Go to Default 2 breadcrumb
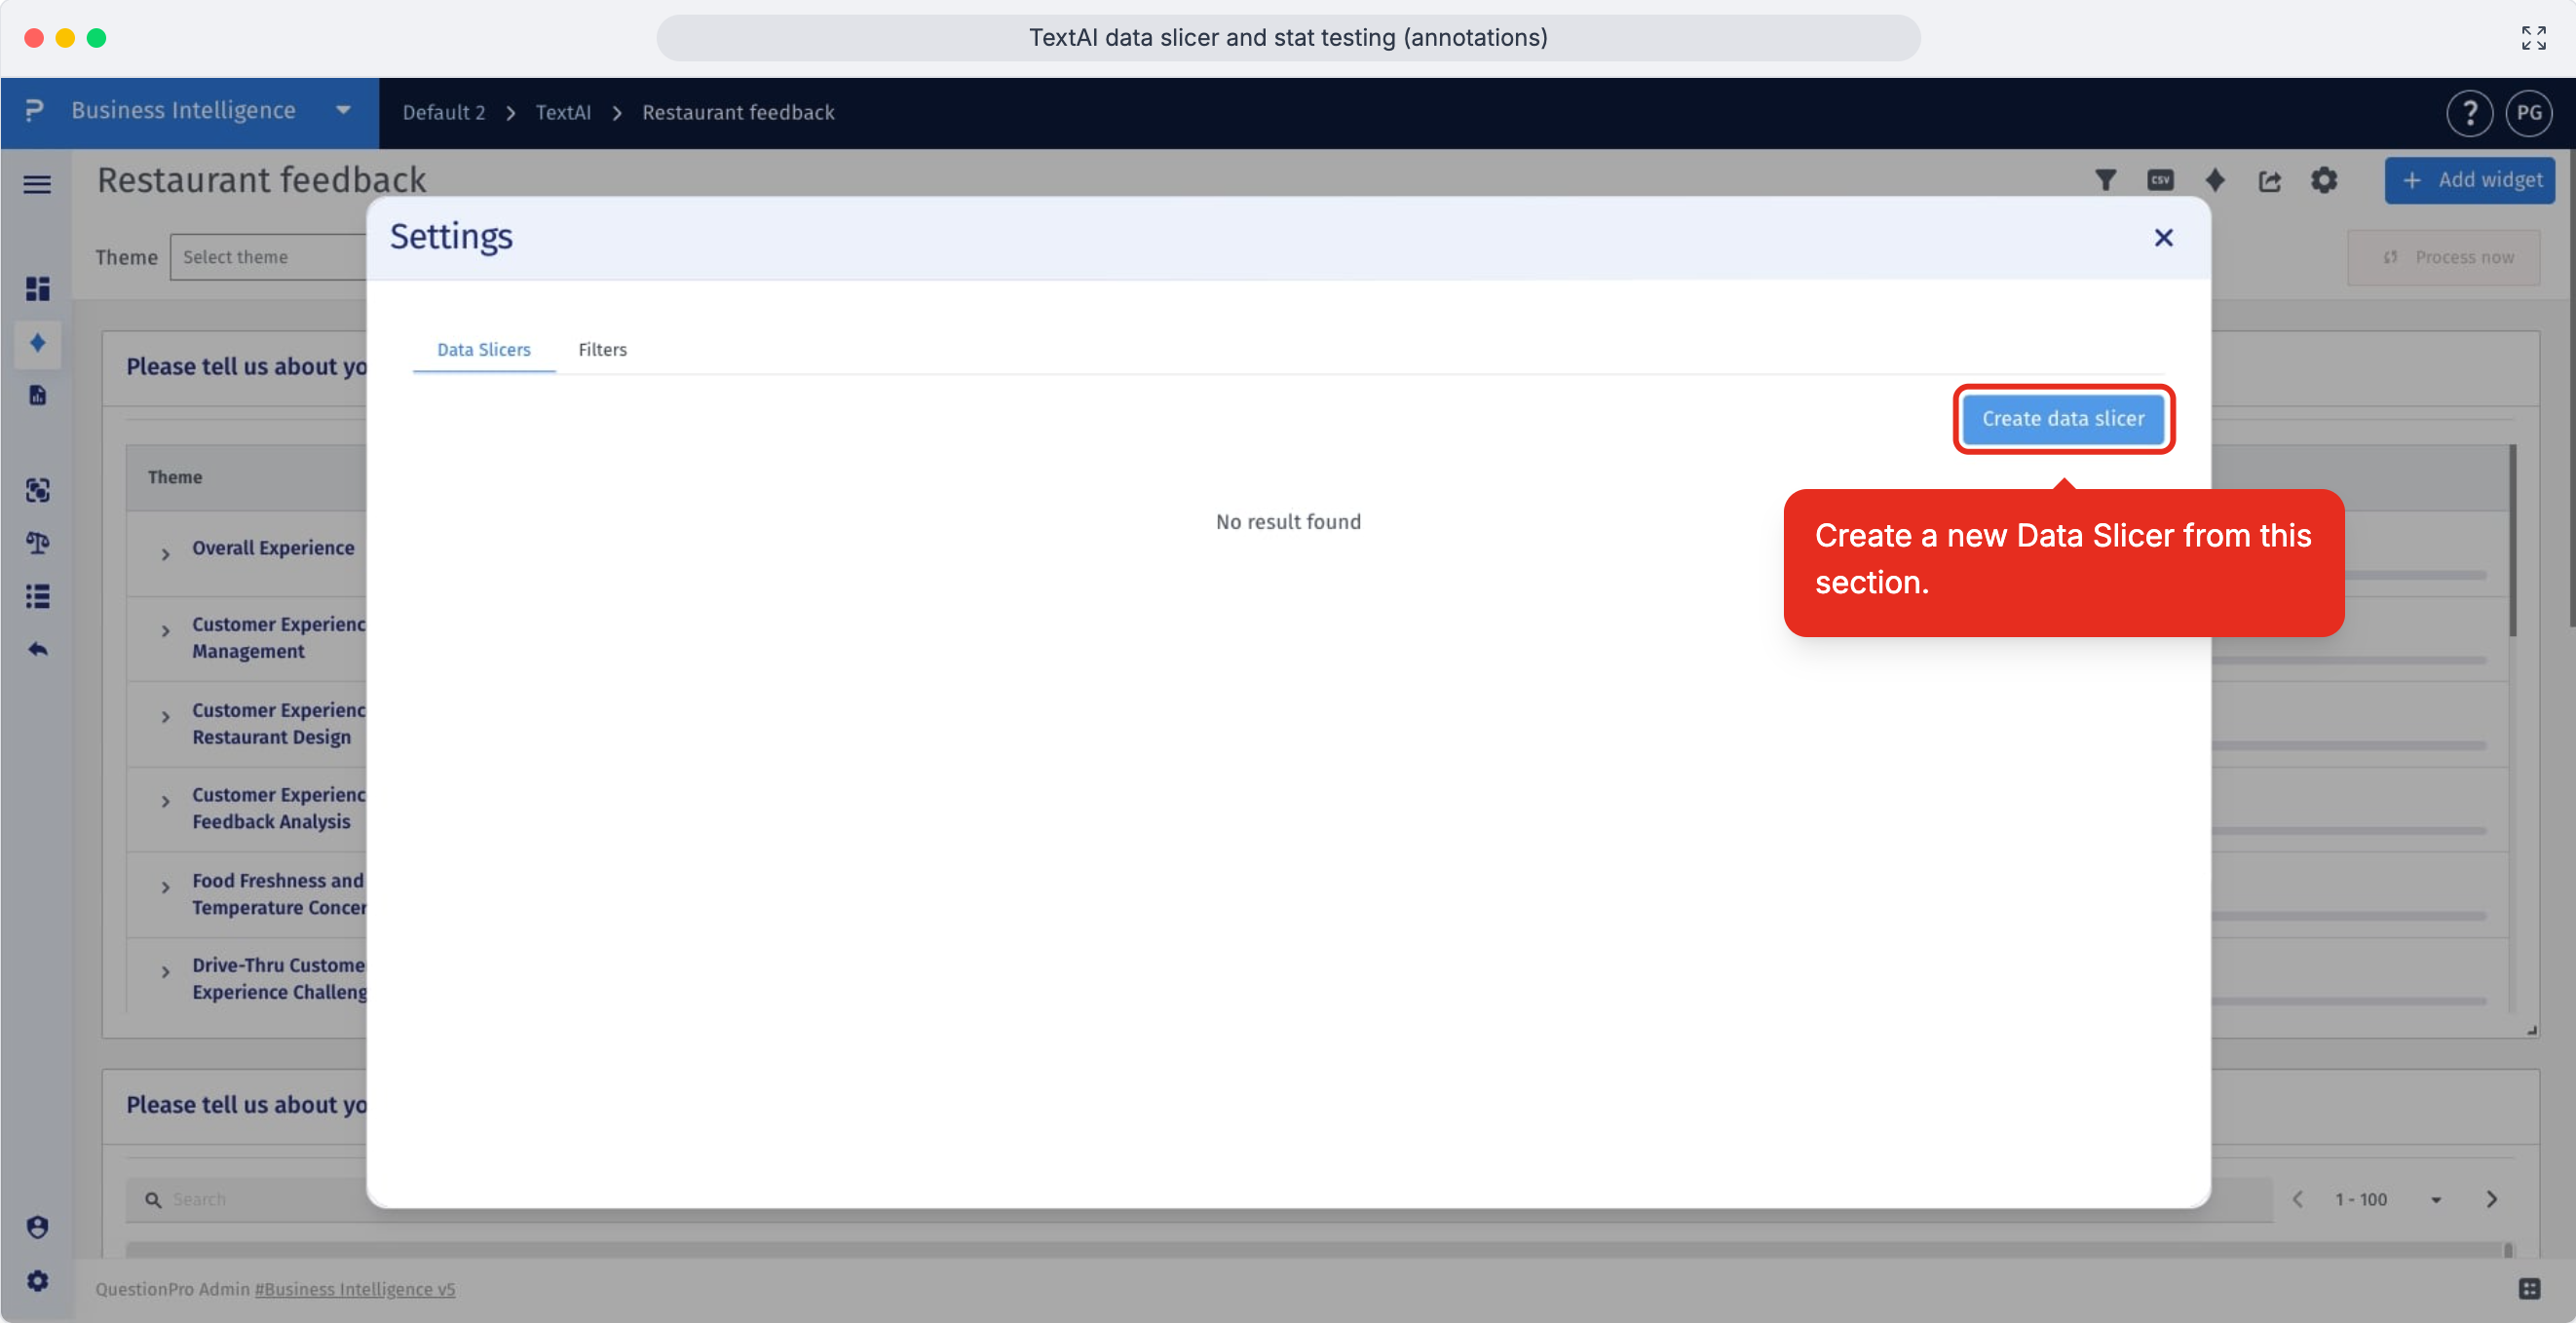Image resolution: width=2576 pixels, height=1323 pixels. click(444, 112)
